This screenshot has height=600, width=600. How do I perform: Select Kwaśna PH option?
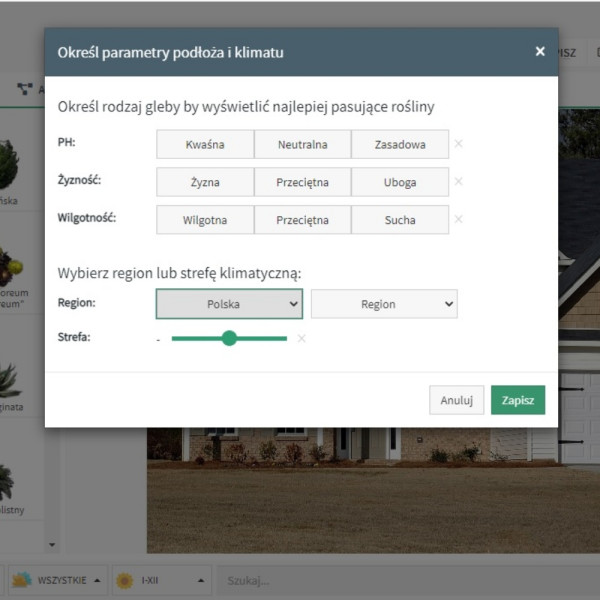(x=205, y=144)
